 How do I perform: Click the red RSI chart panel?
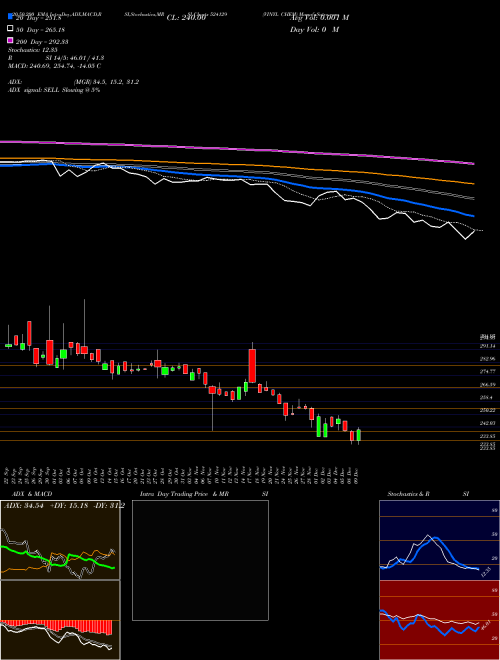439,620
